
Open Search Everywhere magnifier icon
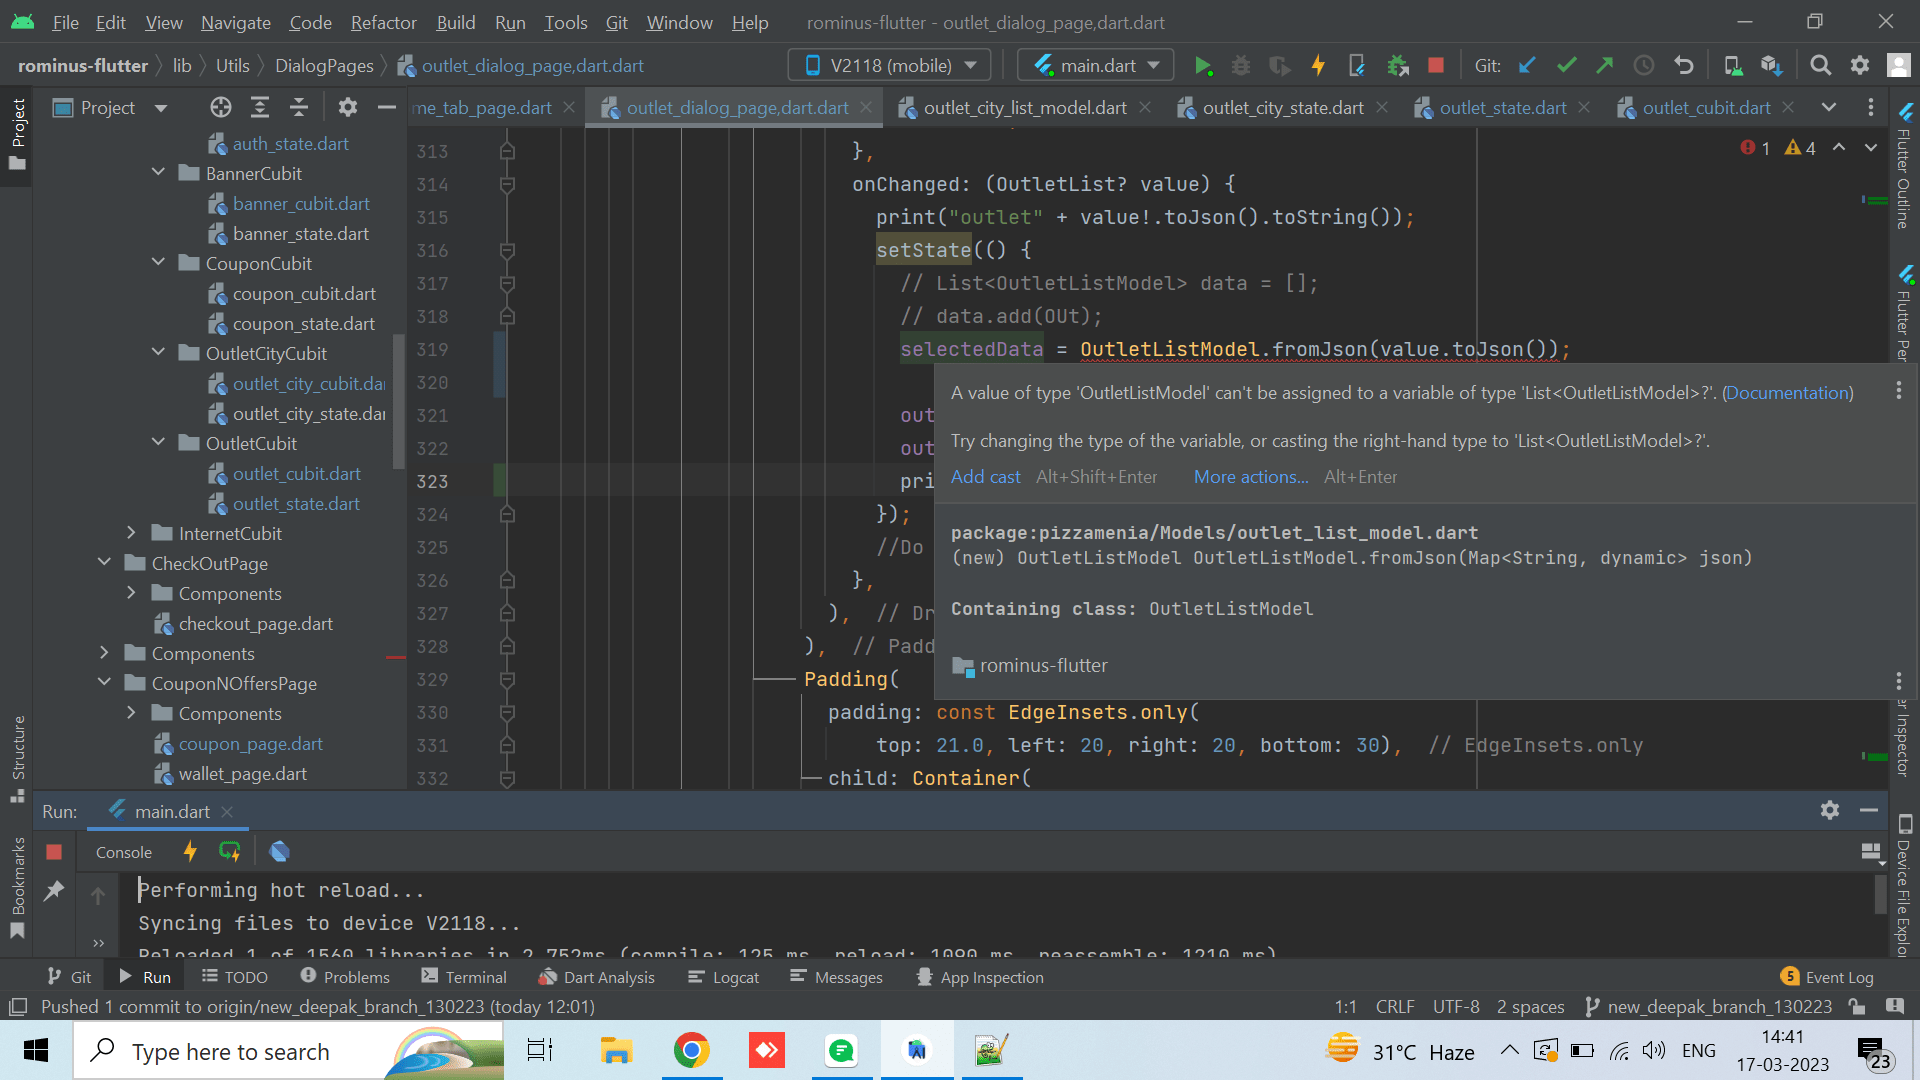coord(1821,66)
